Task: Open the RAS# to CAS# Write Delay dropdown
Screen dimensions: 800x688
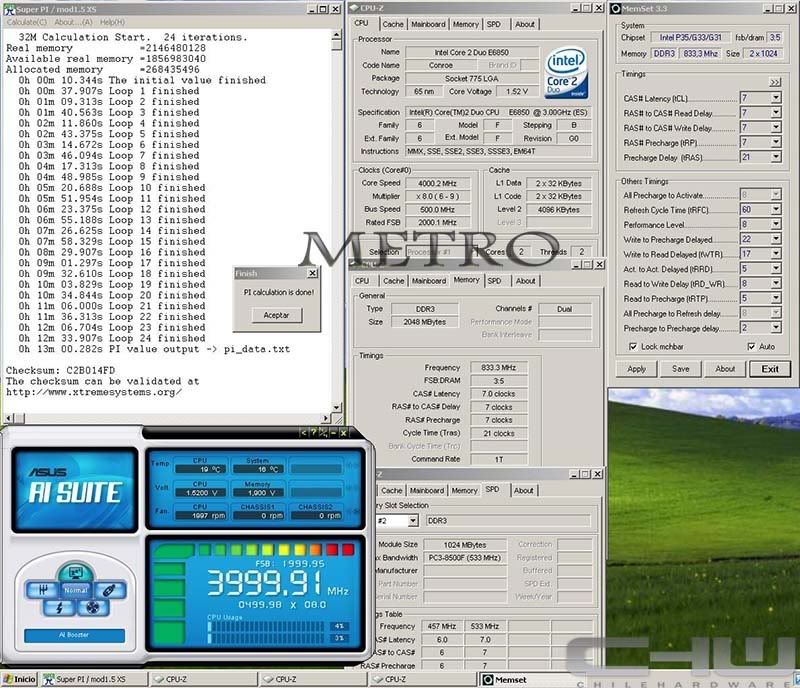Action: [x=776, y=128]
